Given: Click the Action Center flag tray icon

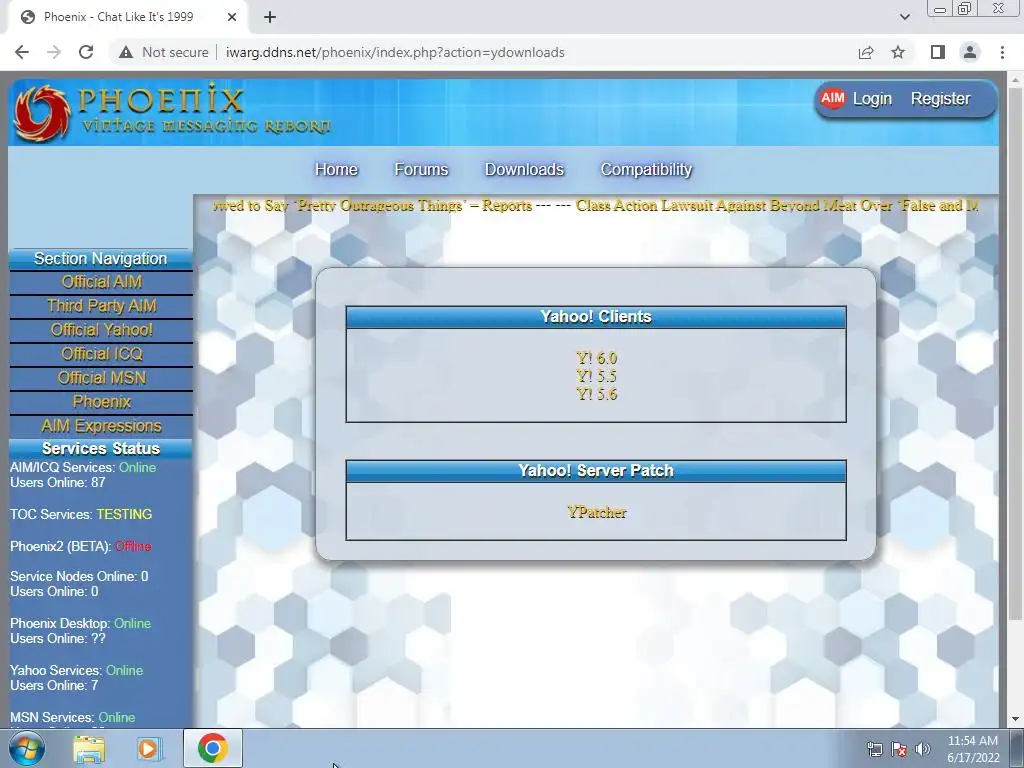Looking at the screenshot, I should pyautogui.click(x=899, y=749).
